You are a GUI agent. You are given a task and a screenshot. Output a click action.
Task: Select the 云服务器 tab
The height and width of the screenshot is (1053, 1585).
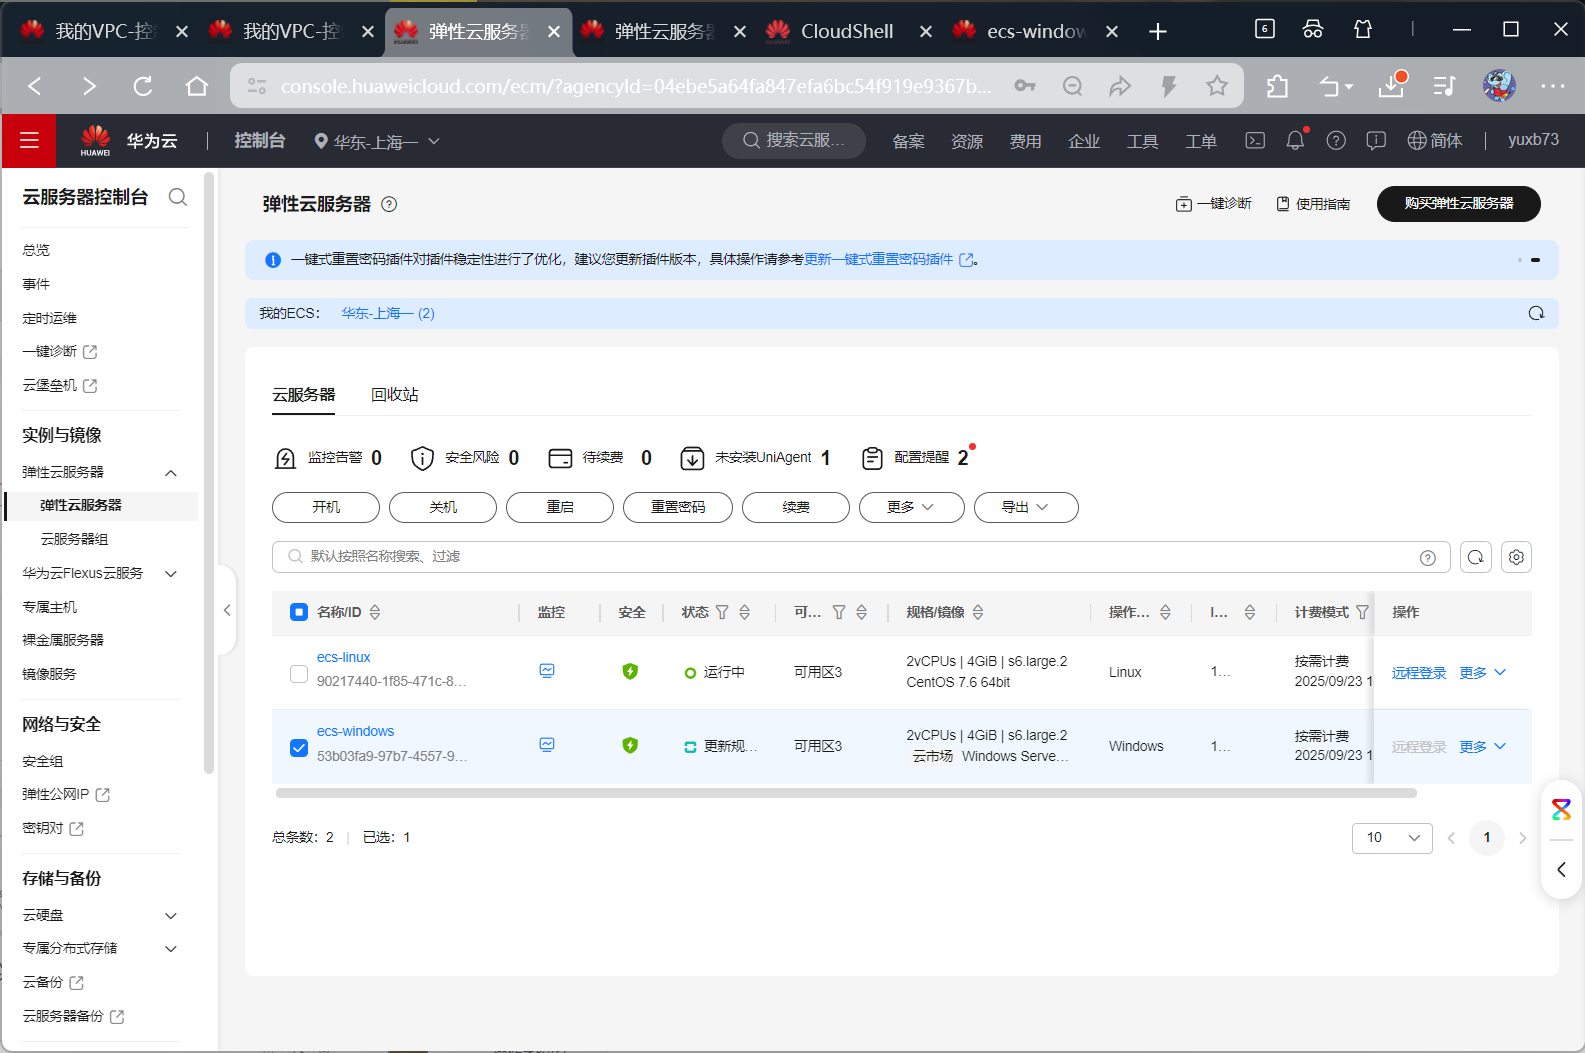point(304,395)
